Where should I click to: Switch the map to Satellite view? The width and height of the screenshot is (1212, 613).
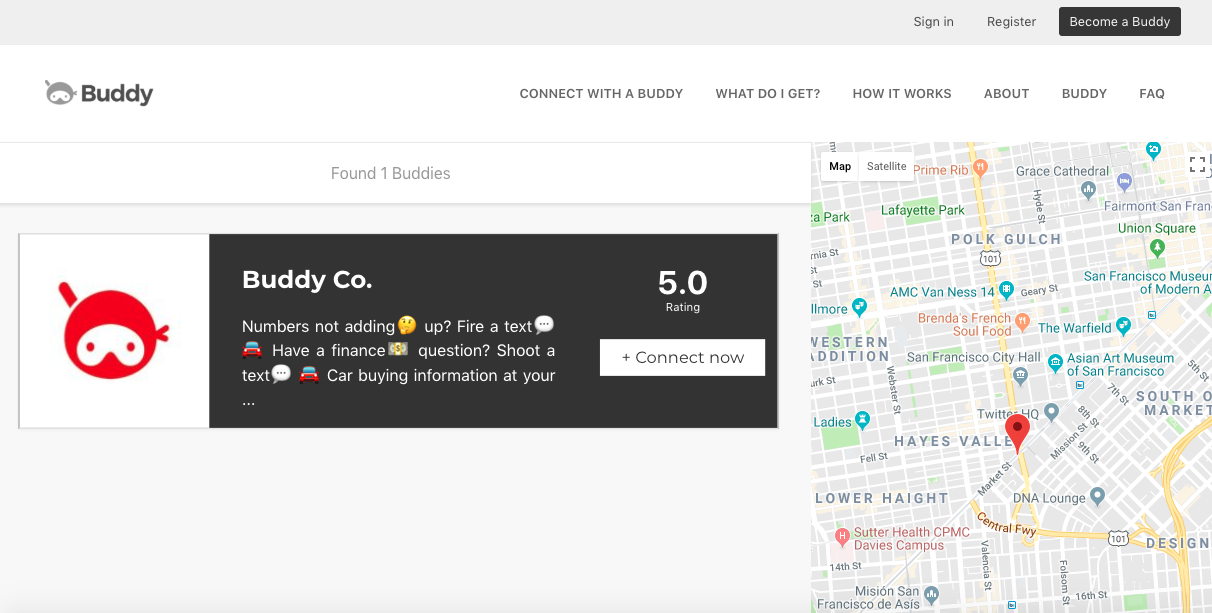(886, 166)
